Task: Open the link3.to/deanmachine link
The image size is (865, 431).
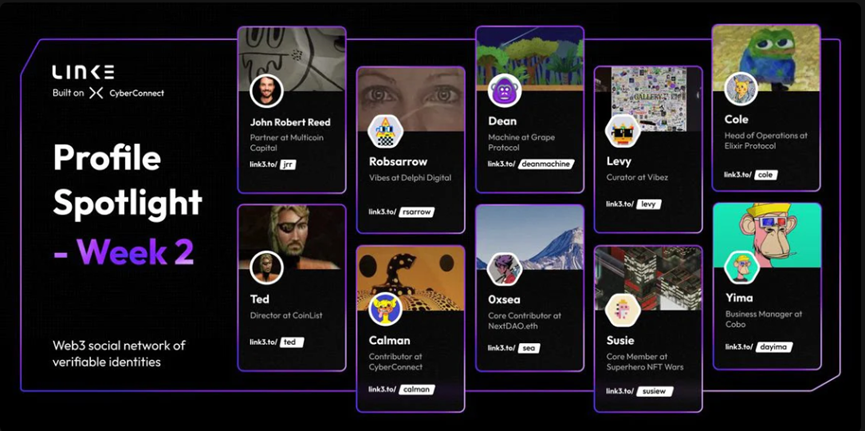Action: 531,164
